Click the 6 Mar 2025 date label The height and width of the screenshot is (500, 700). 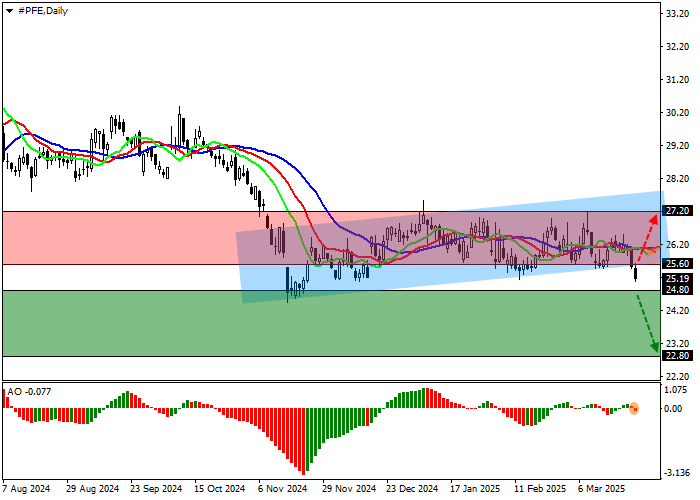tap(600, 490)
